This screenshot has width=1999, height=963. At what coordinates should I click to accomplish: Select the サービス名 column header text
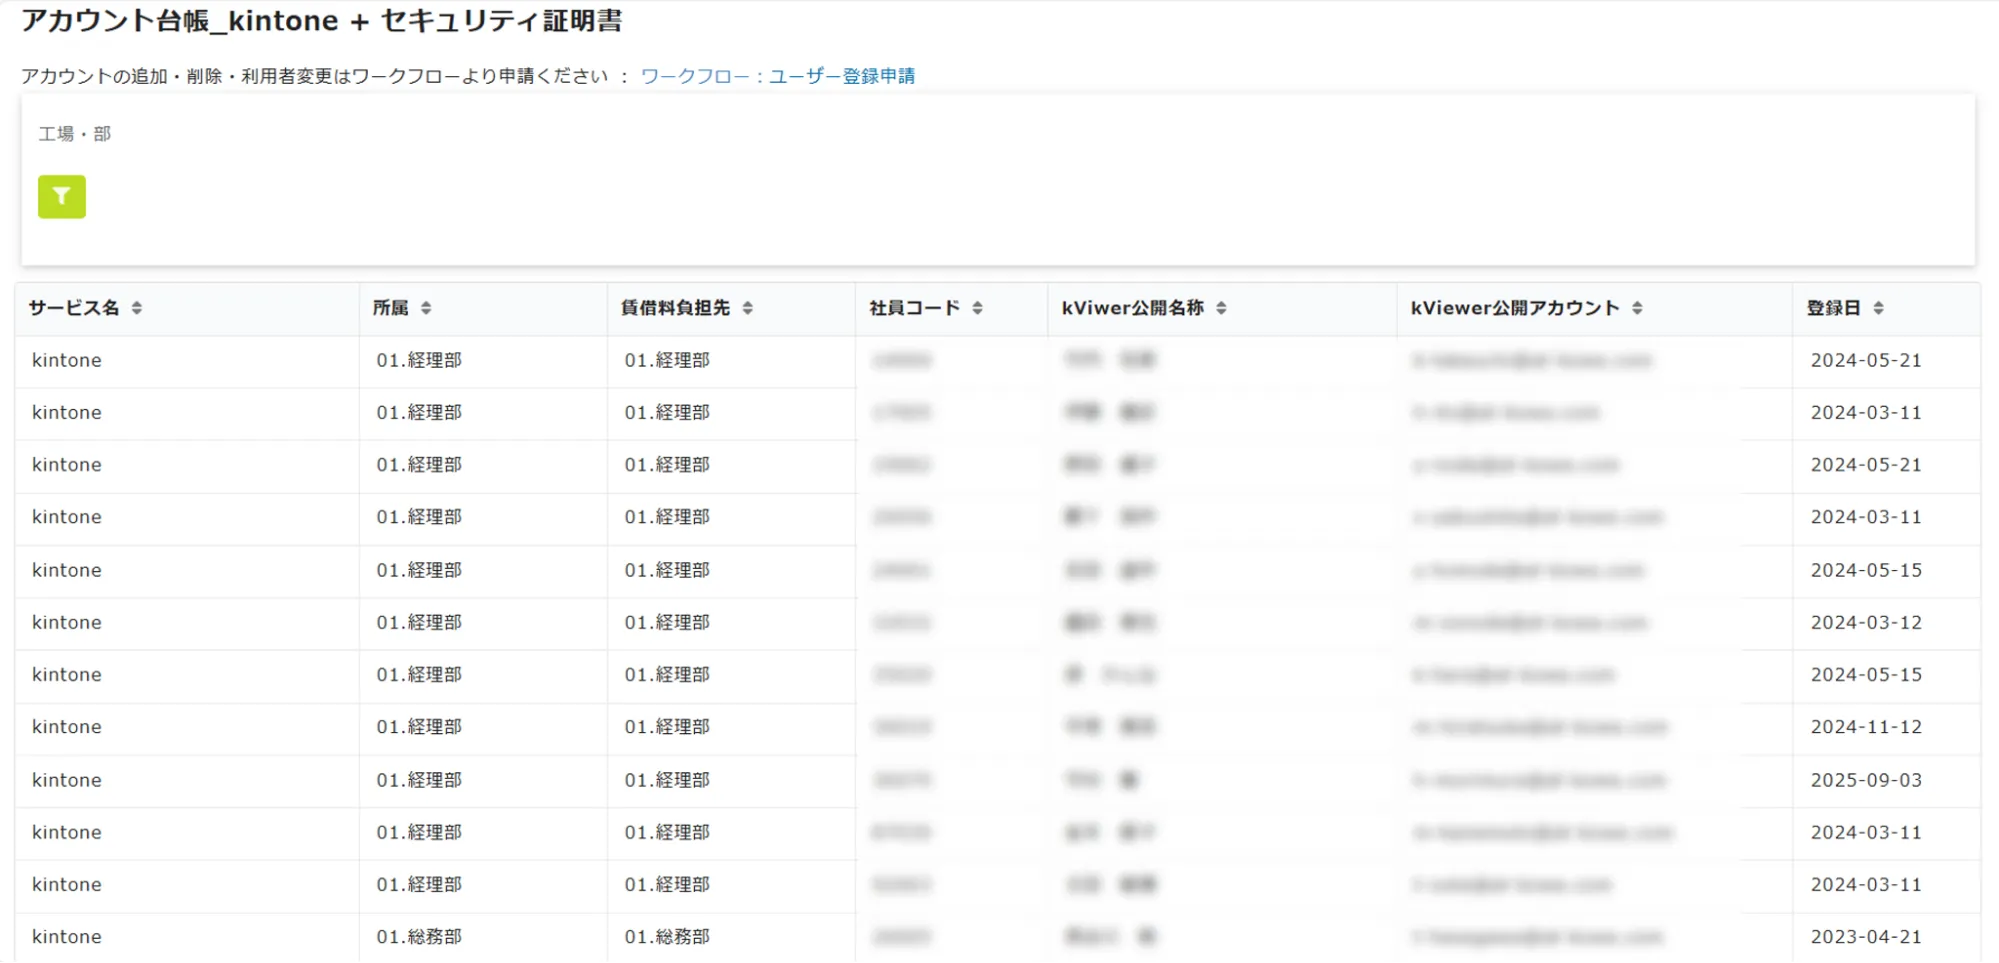74,308
